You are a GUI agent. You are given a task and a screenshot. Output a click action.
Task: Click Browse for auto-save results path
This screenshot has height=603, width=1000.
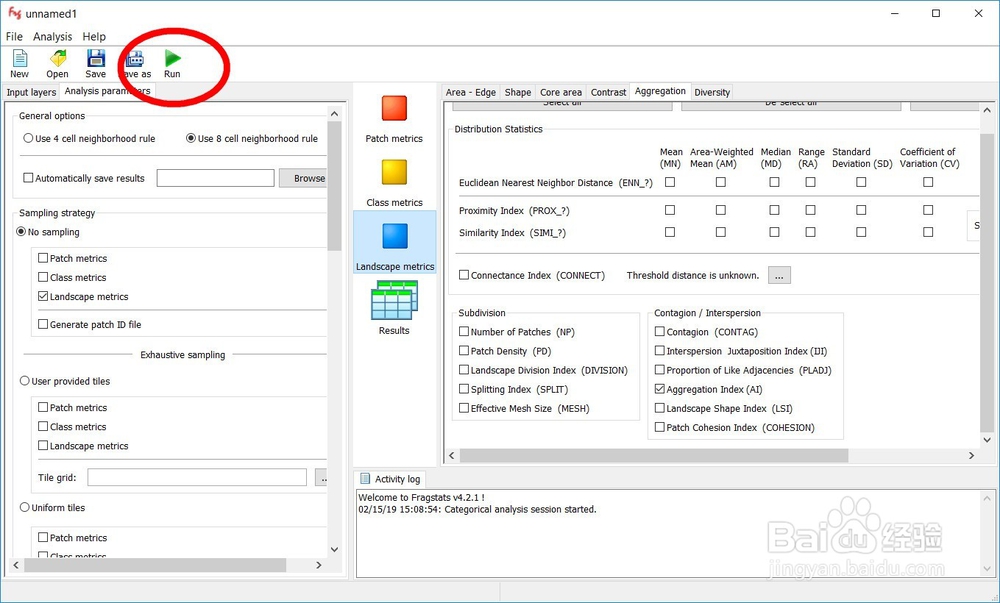pos(304,178)
